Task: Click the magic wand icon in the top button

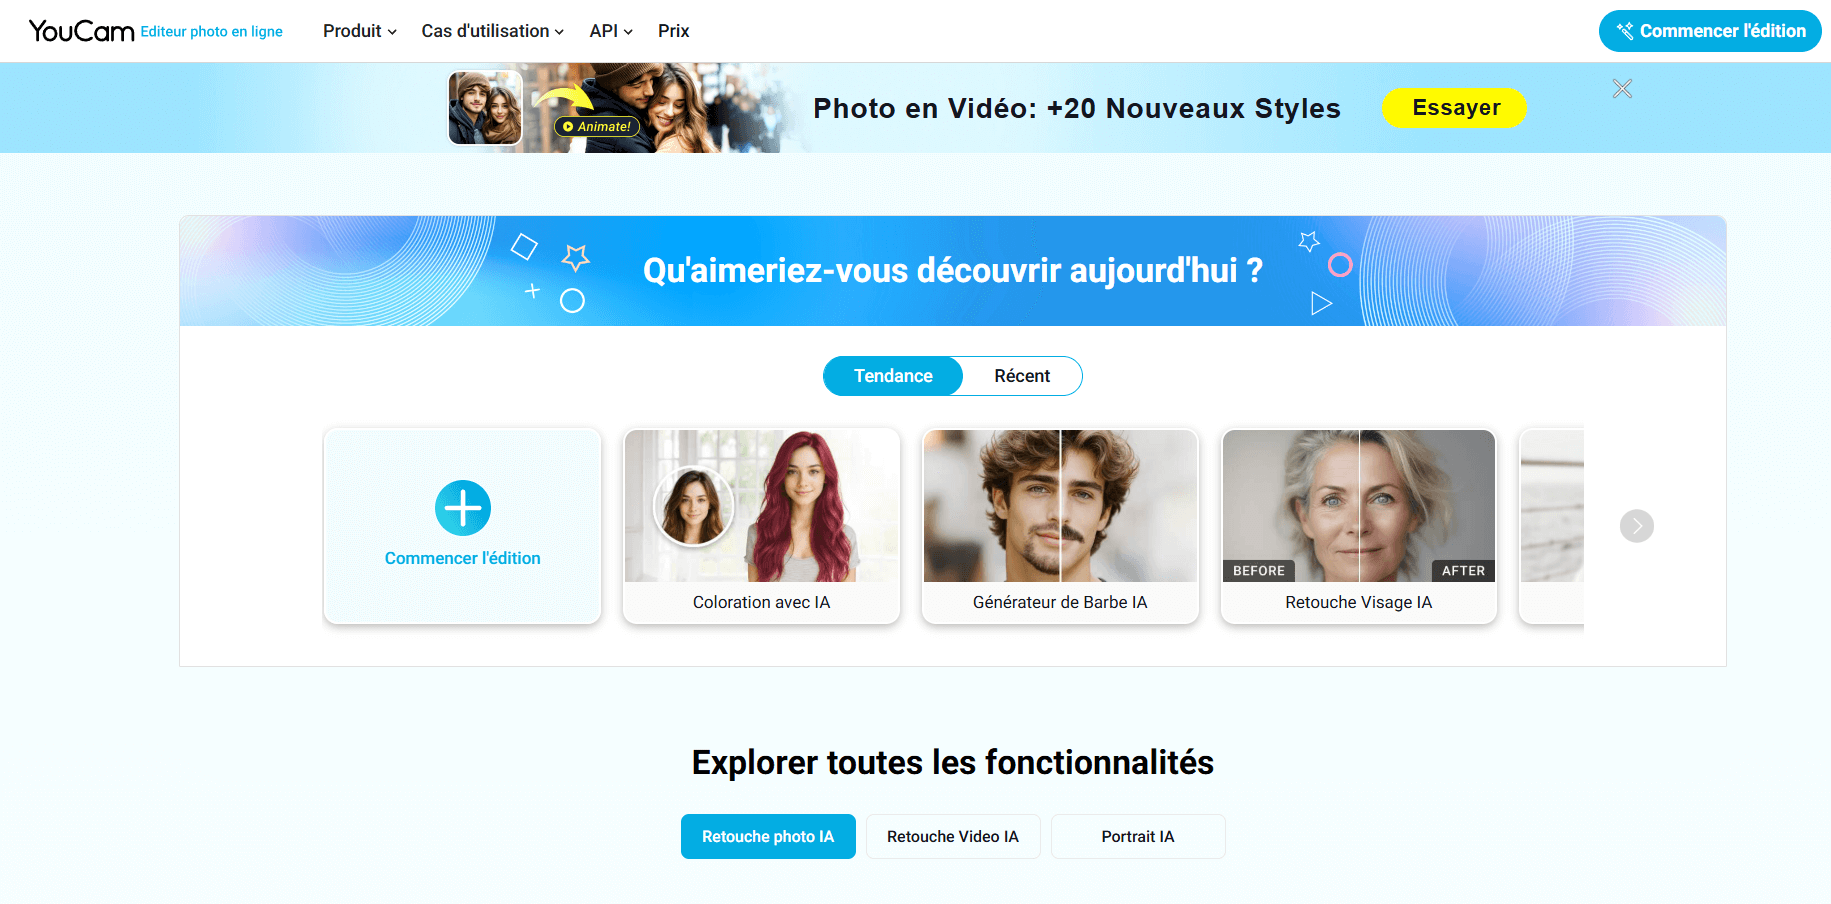Action: coord(1625,31)
